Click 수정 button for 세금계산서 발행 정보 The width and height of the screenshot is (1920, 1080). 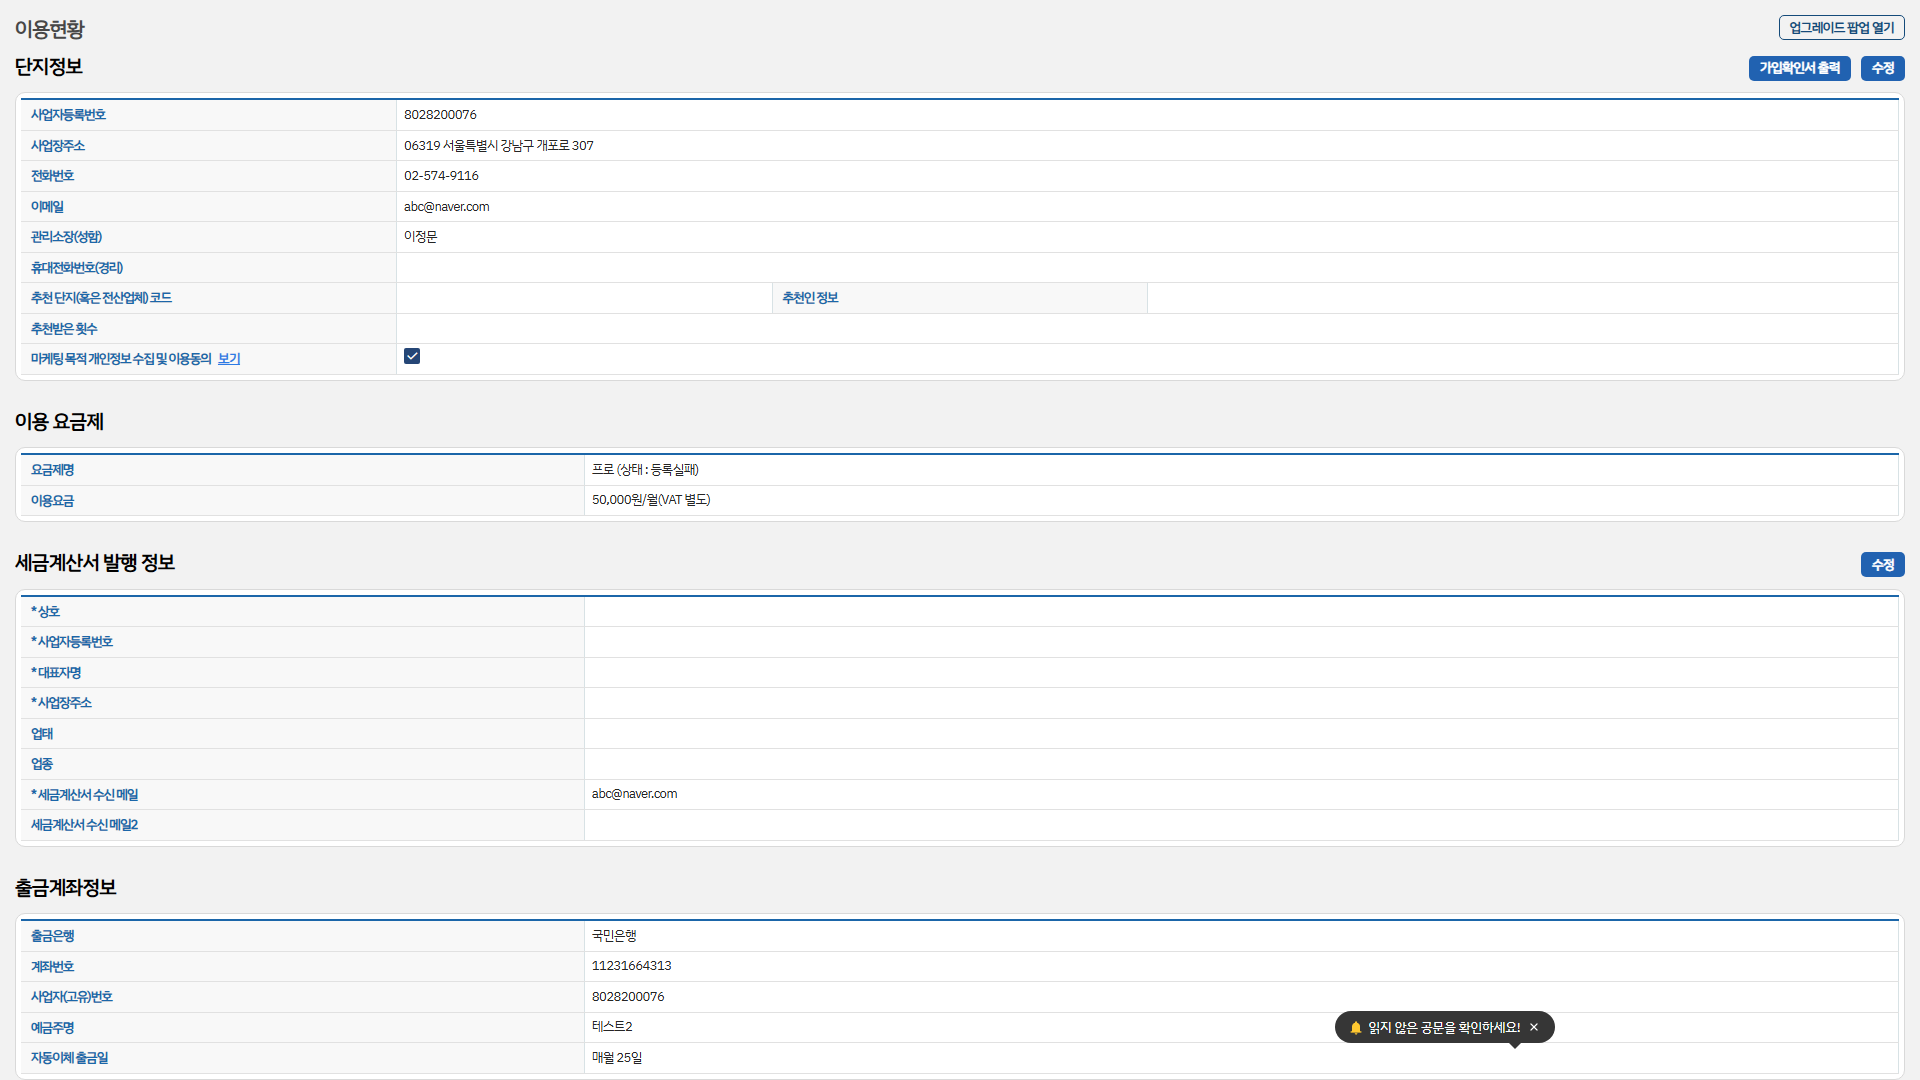[x=1882, y=565]
